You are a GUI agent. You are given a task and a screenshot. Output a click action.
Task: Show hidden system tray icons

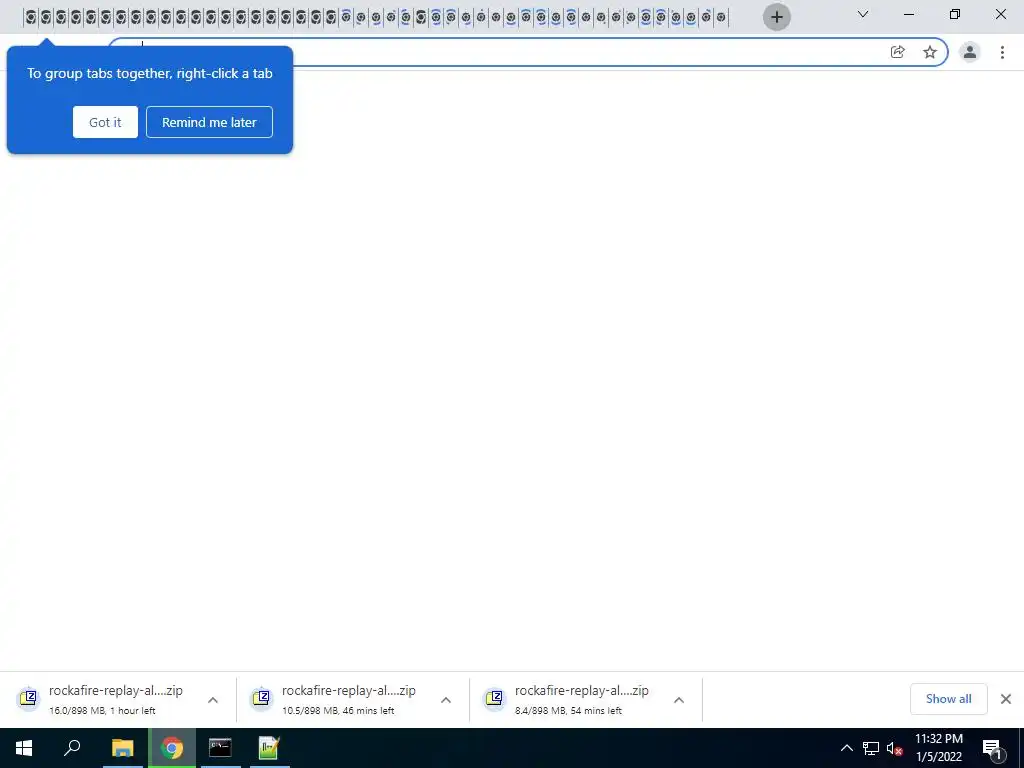point(846,748)
